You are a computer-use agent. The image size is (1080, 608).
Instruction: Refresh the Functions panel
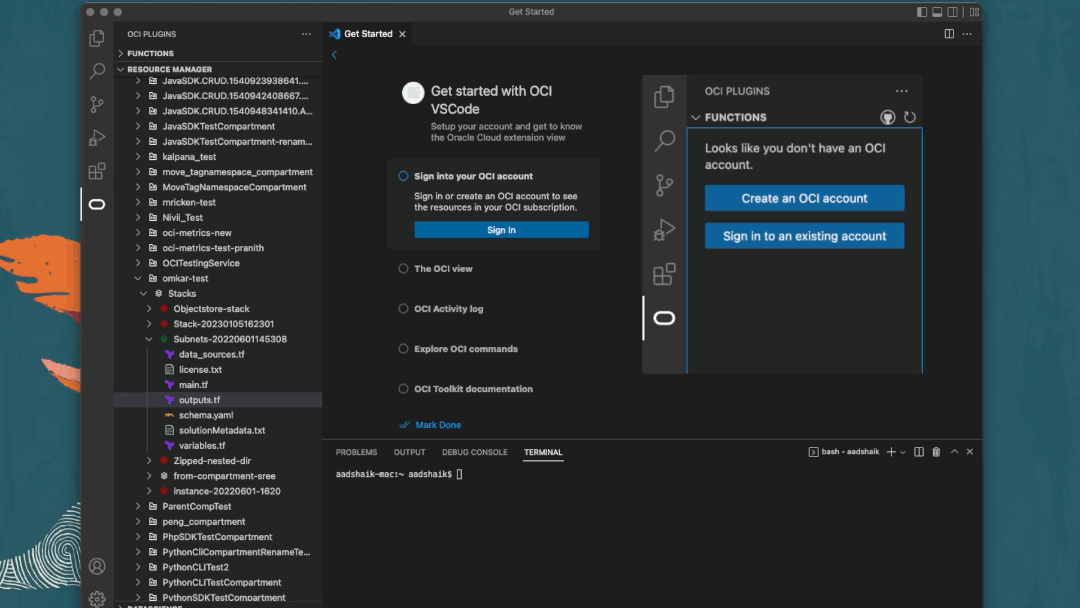(909, 117)
